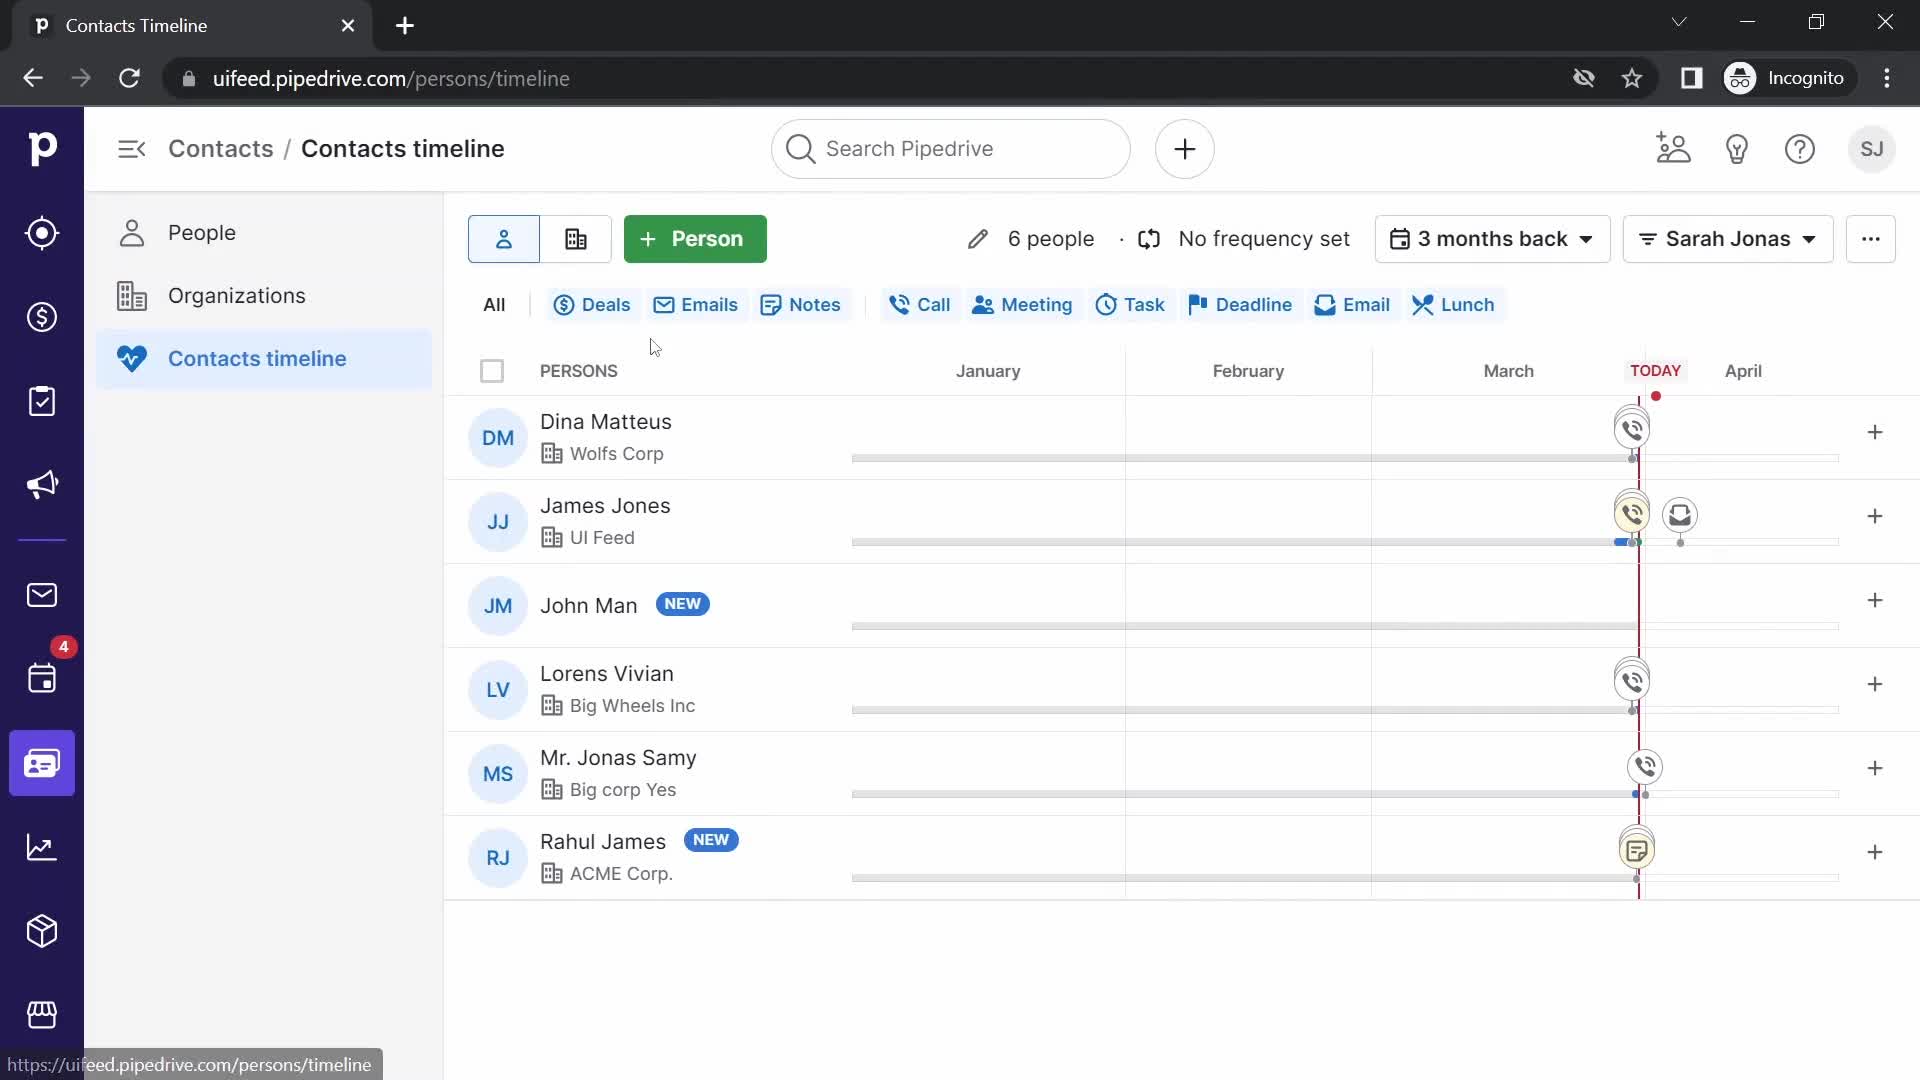
Task: Toggle the Meeting activity filter
Action: pos(1022,305)
